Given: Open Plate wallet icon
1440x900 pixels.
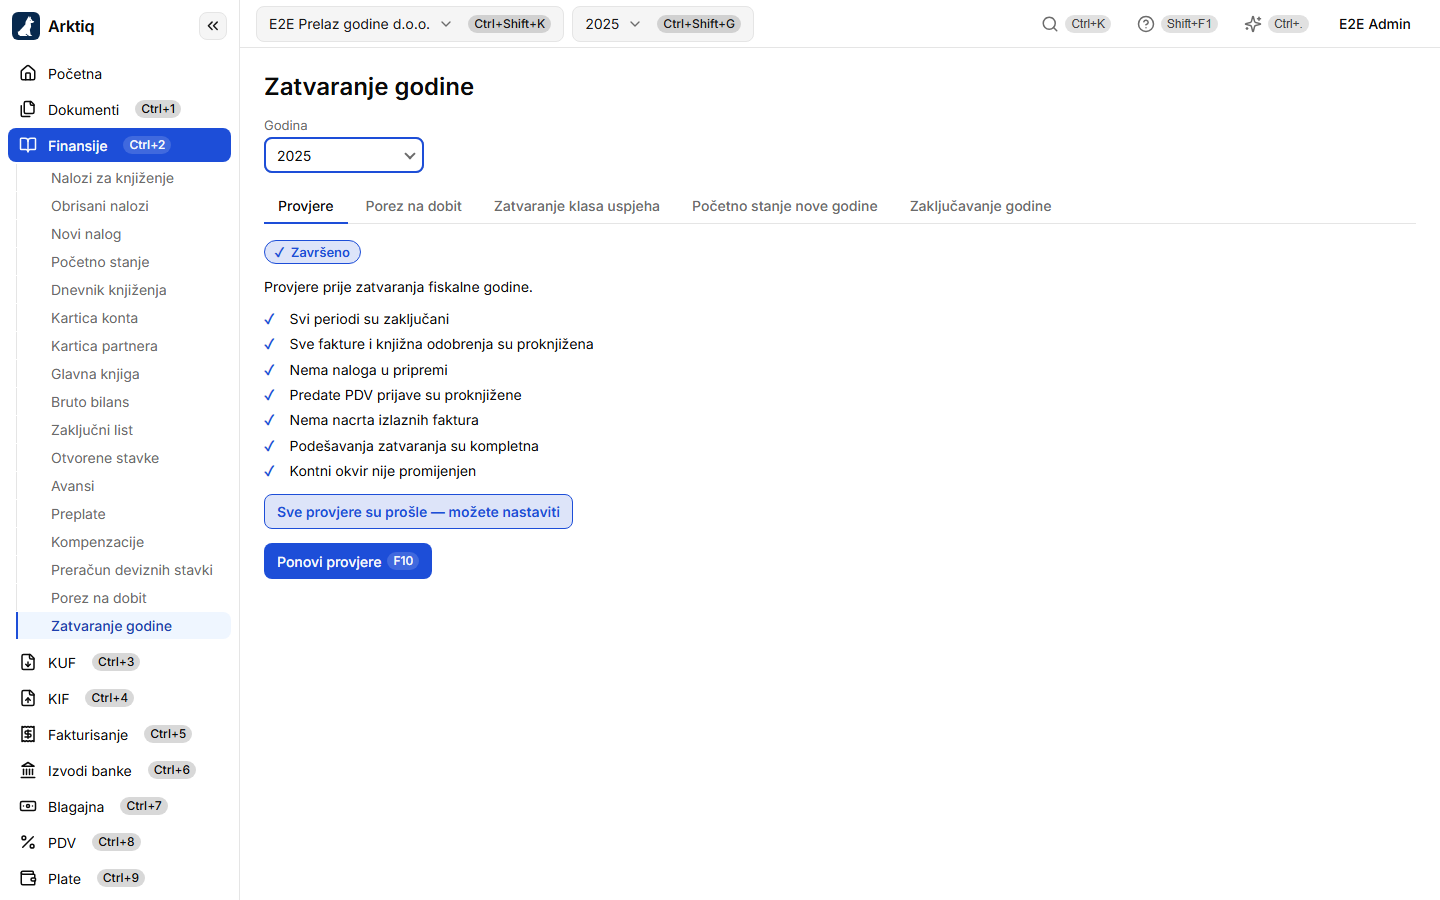Looking at the screenshot, I should [28, 878].
